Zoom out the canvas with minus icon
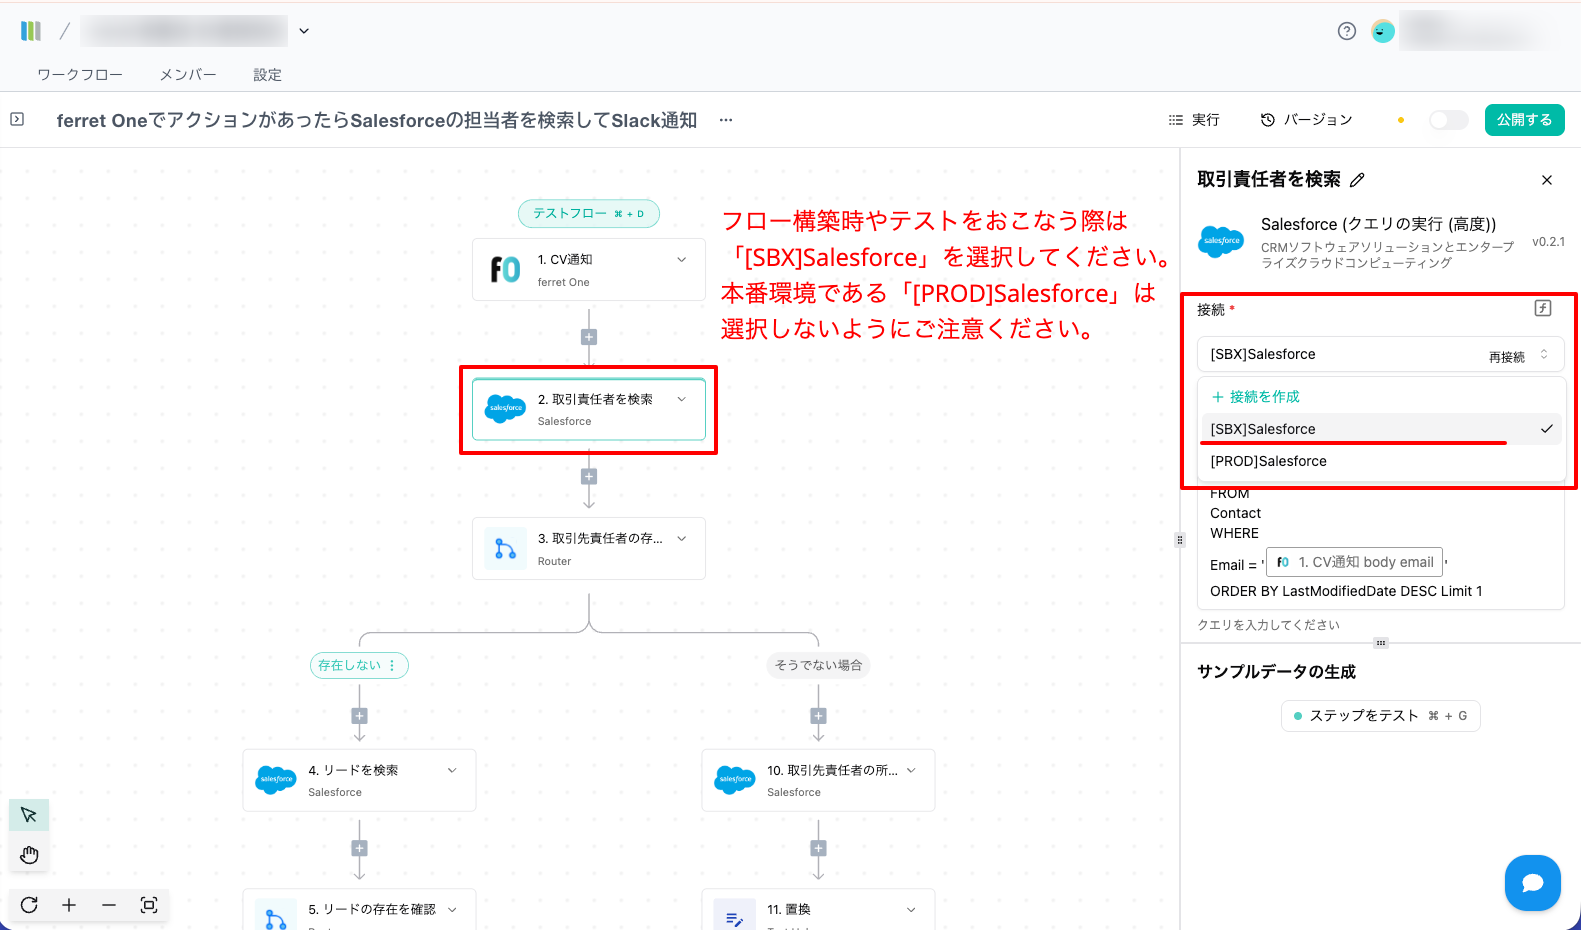1581x930 pixels. click(x=109, y=905)
